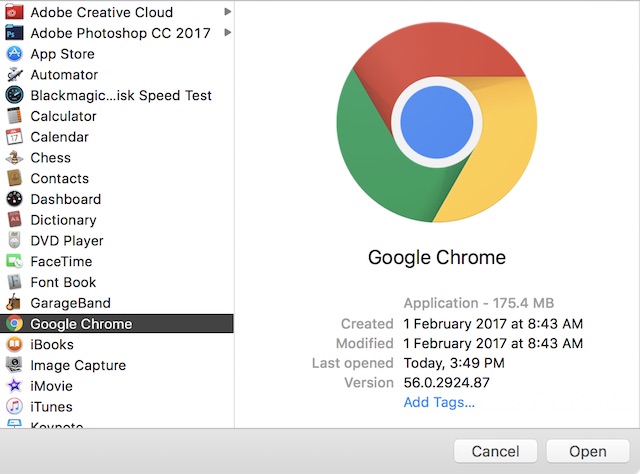Click the Calculator app icon
Screen dimensions: 640x474
[14, 116]
